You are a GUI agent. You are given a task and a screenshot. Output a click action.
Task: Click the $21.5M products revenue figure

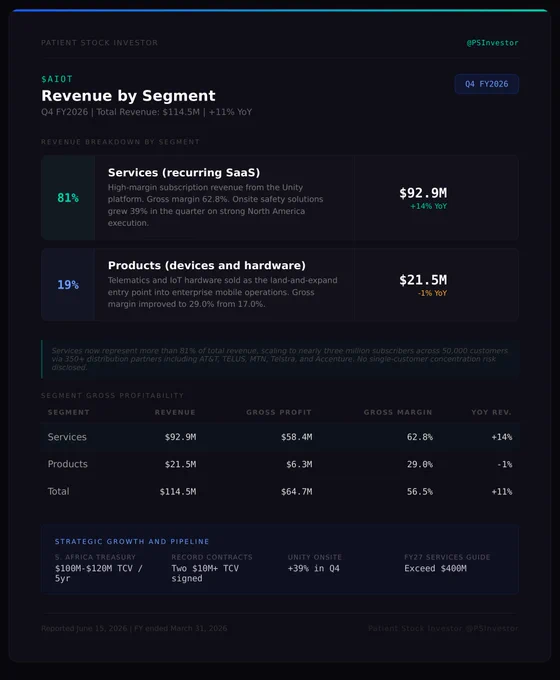[423, 280]
